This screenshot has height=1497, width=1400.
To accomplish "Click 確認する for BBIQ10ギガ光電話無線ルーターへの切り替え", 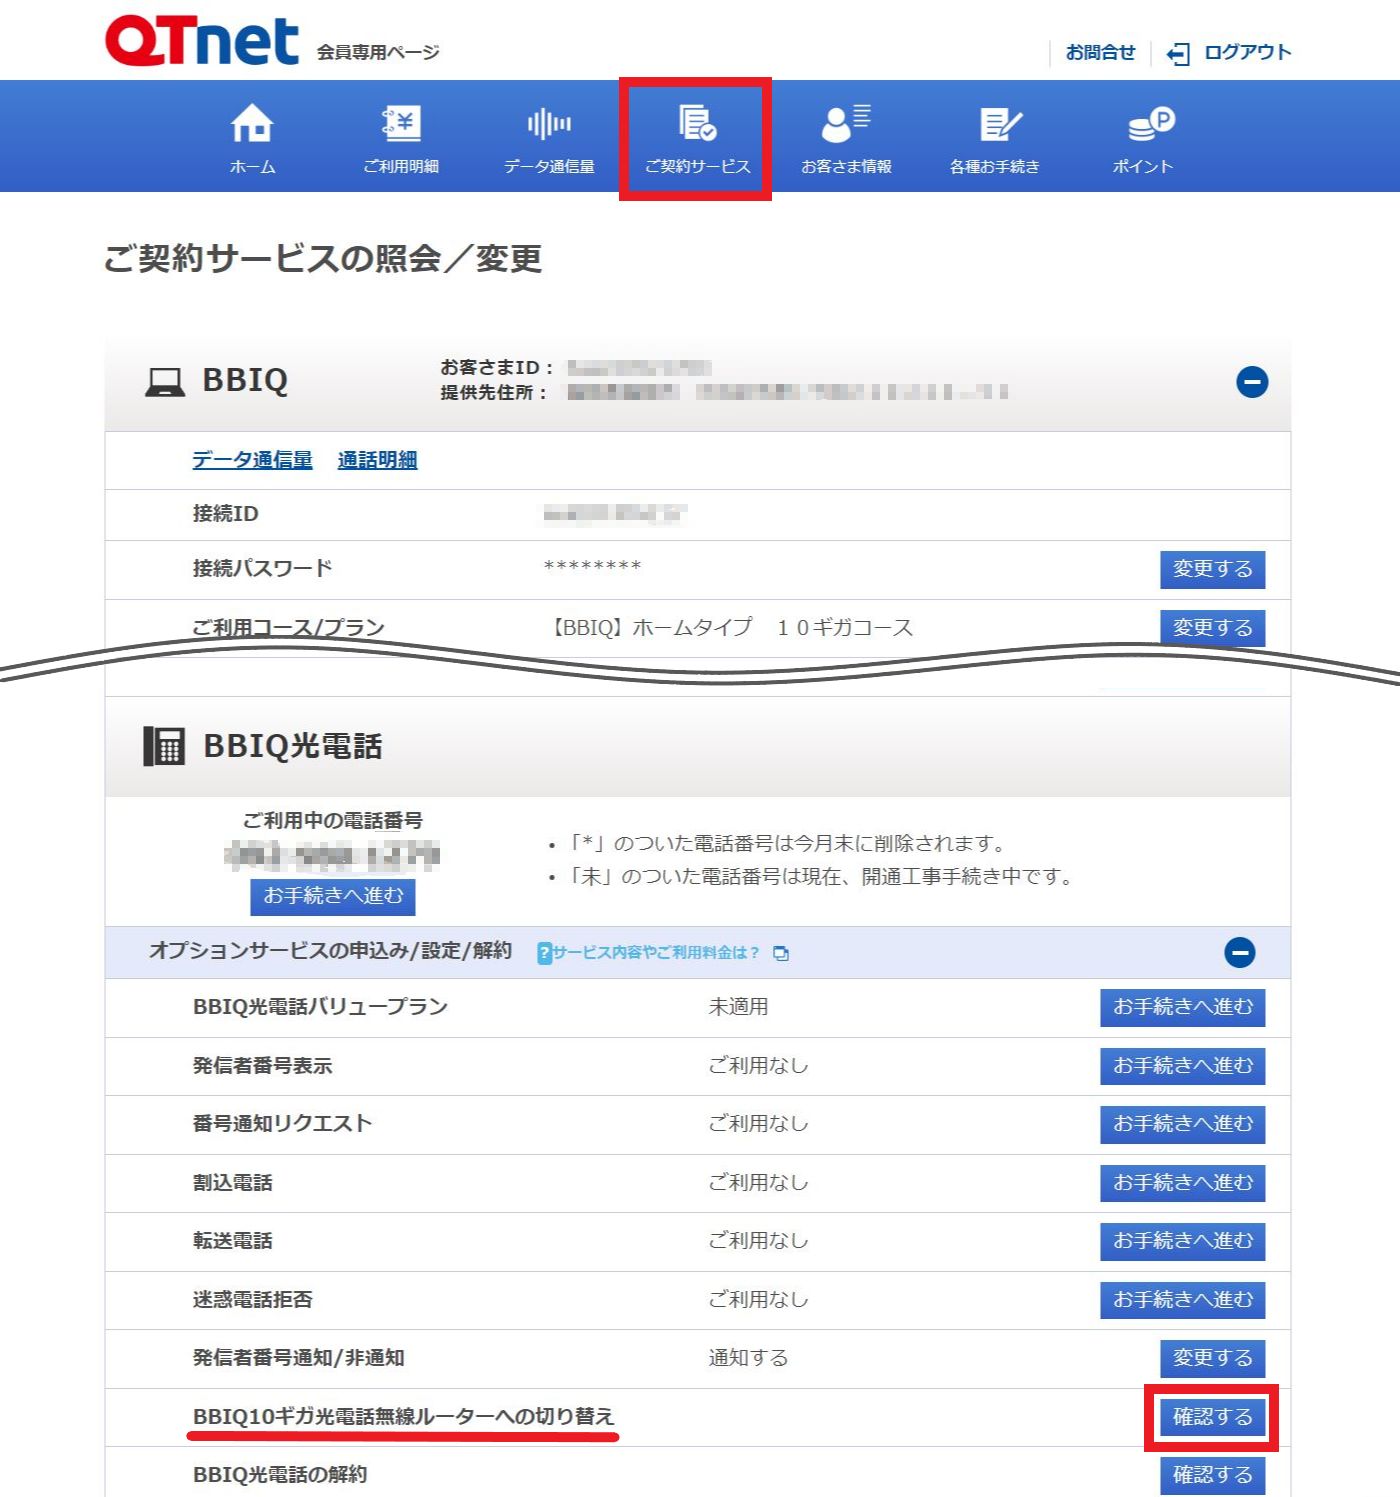I will pyautogui.click(x=1212, y=1417).
